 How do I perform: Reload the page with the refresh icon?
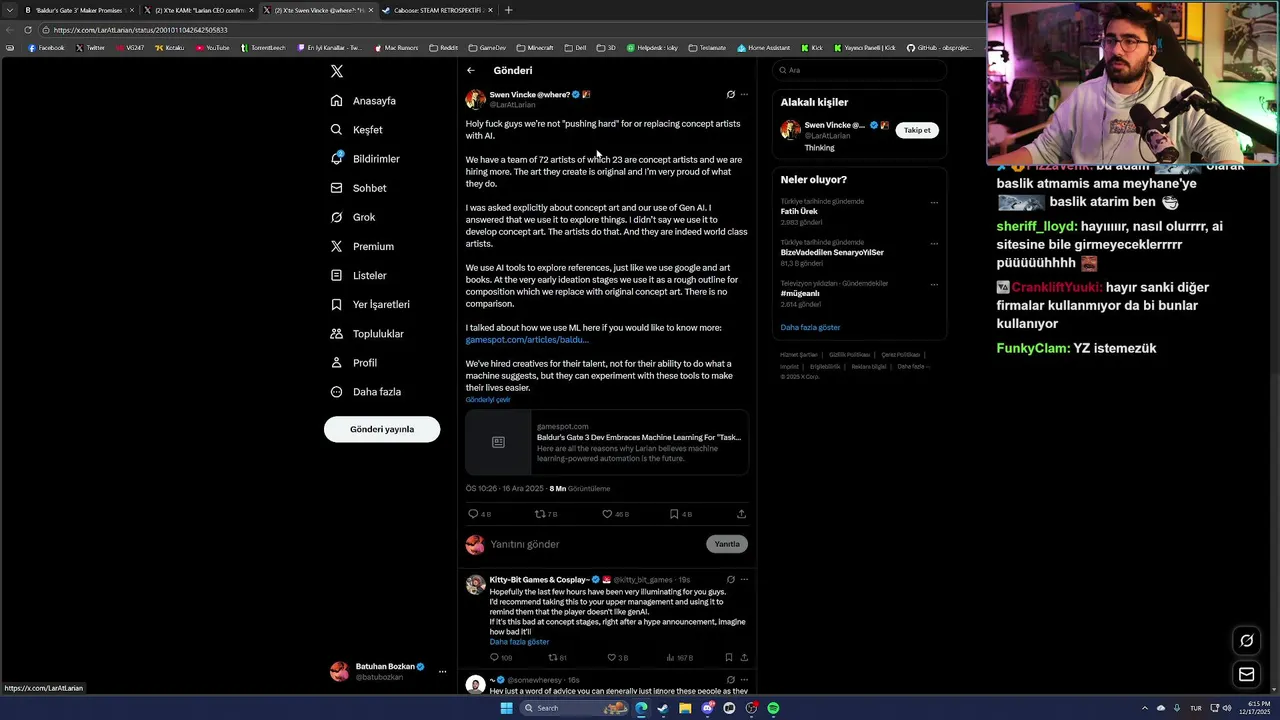27,30
